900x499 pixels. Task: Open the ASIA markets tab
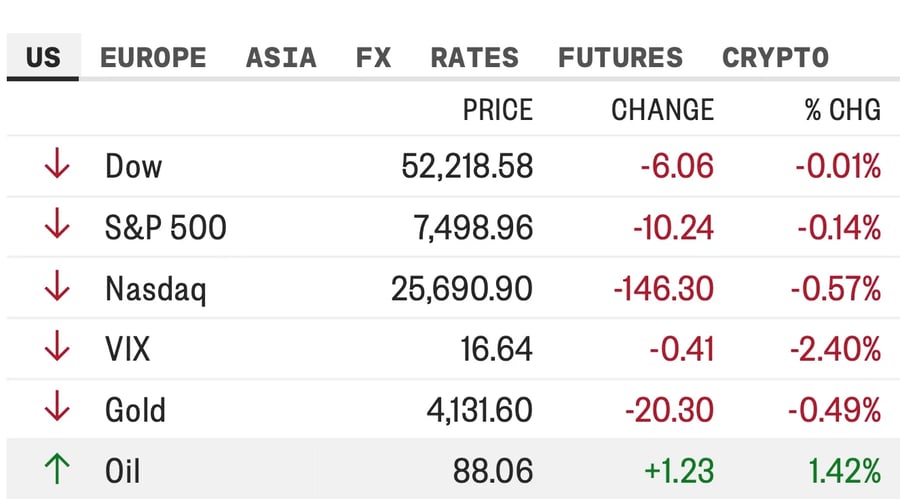(x=281, y=57)
